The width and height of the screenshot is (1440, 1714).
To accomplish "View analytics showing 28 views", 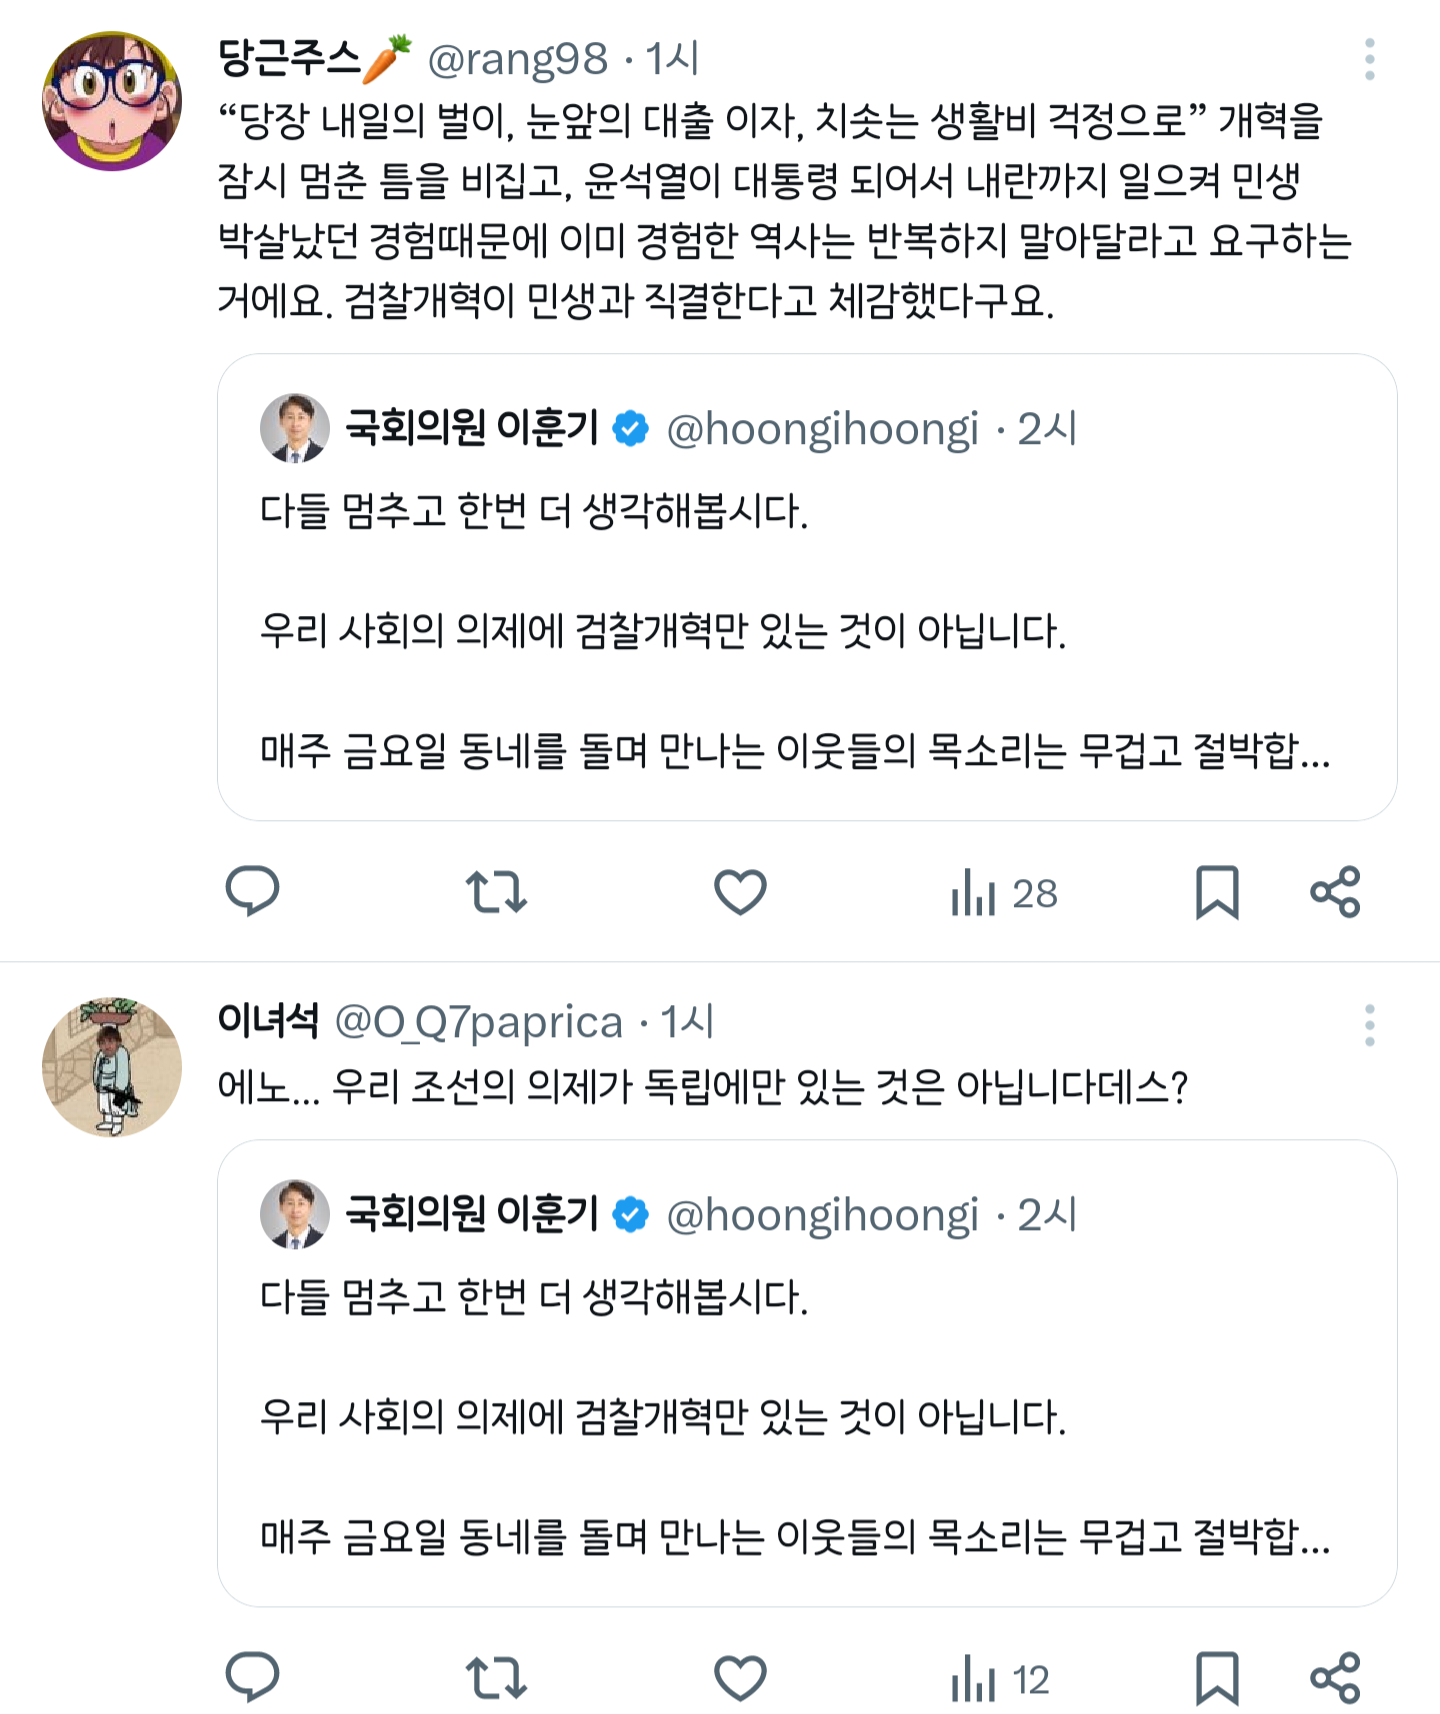I will (1003, 893).
